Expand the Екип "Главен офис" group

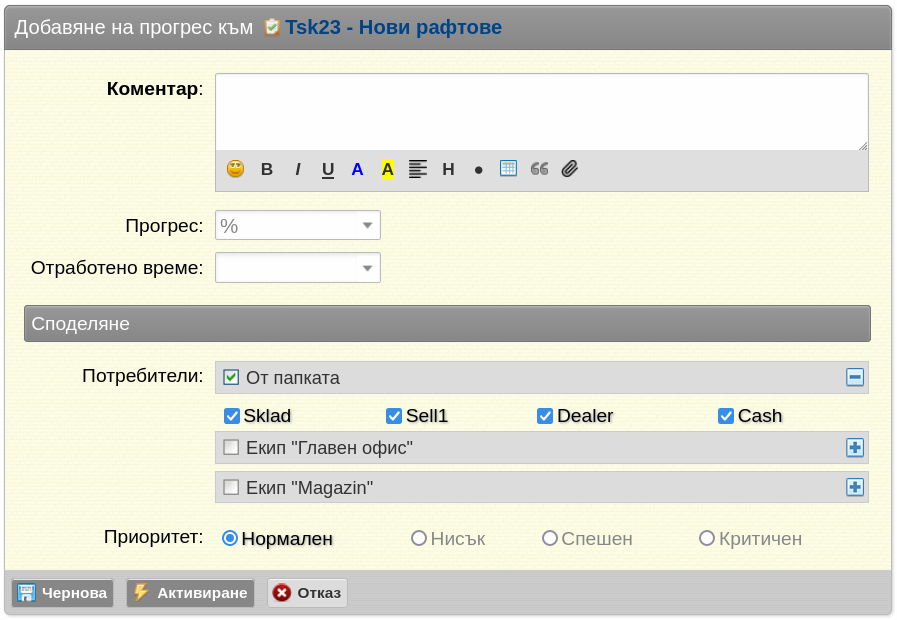coord(855,448)
